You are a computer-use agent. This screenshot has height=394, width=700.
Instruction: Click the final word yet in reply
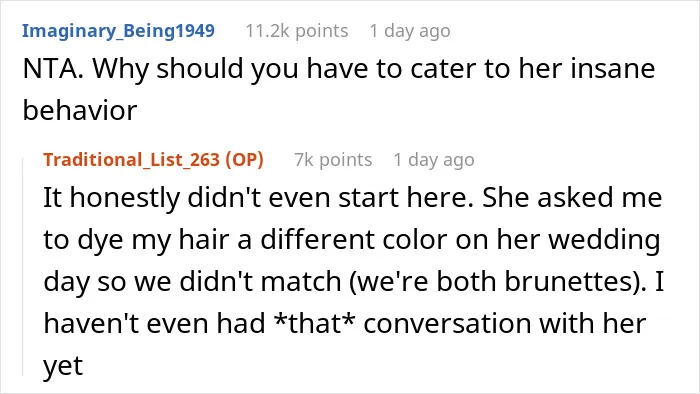[x=63, y=366]
